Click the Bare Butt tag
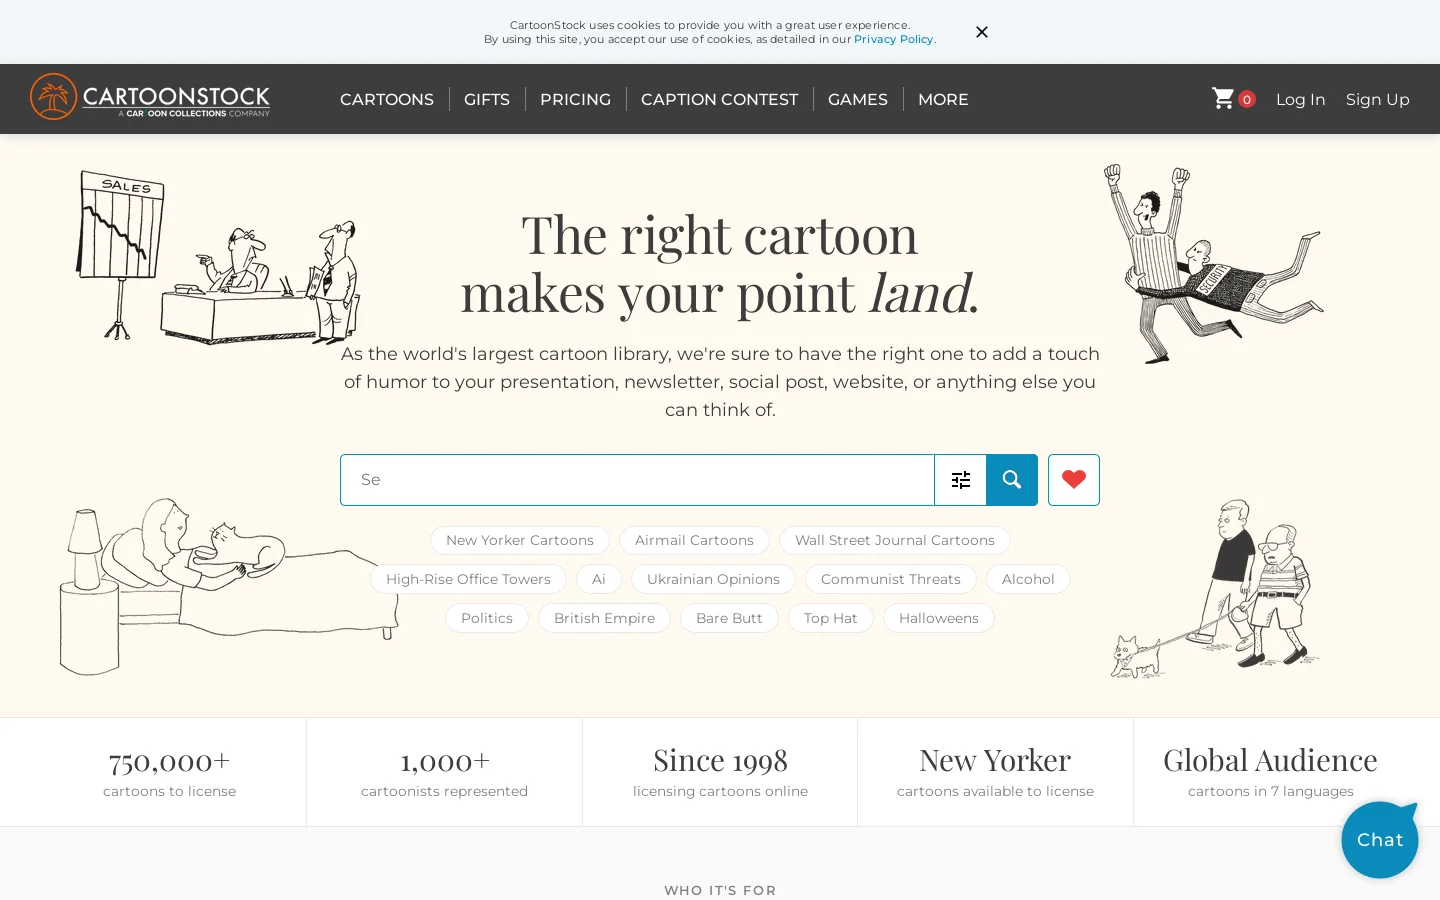The width and height of the screenshot is (1440, 900). 729,618
